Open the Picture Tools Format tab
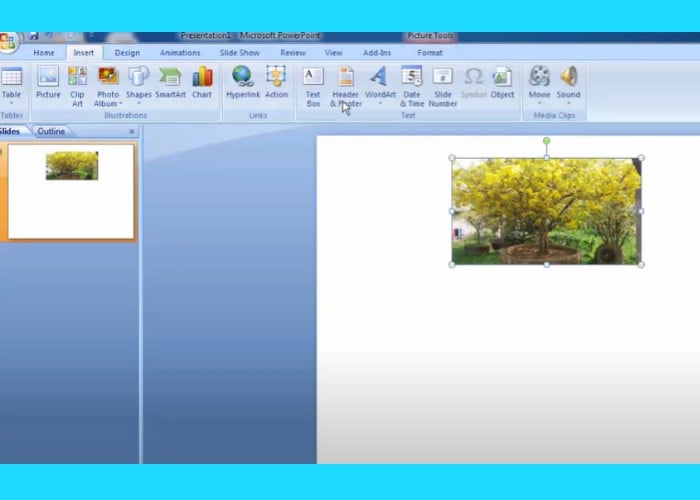Screen dimensions: 700x500 (x=430, y=53)
